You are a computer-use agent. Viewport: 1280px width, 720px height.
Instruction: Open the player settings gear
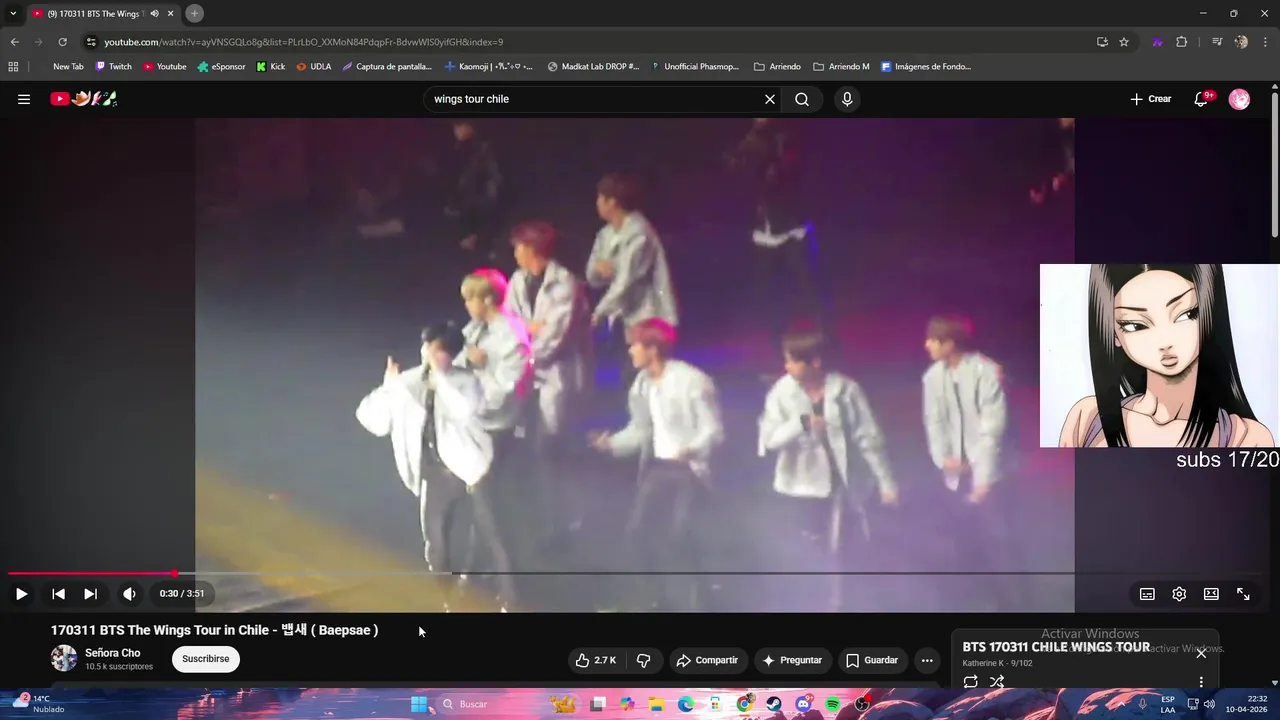pyautogui.click(x=1179, y=594)
